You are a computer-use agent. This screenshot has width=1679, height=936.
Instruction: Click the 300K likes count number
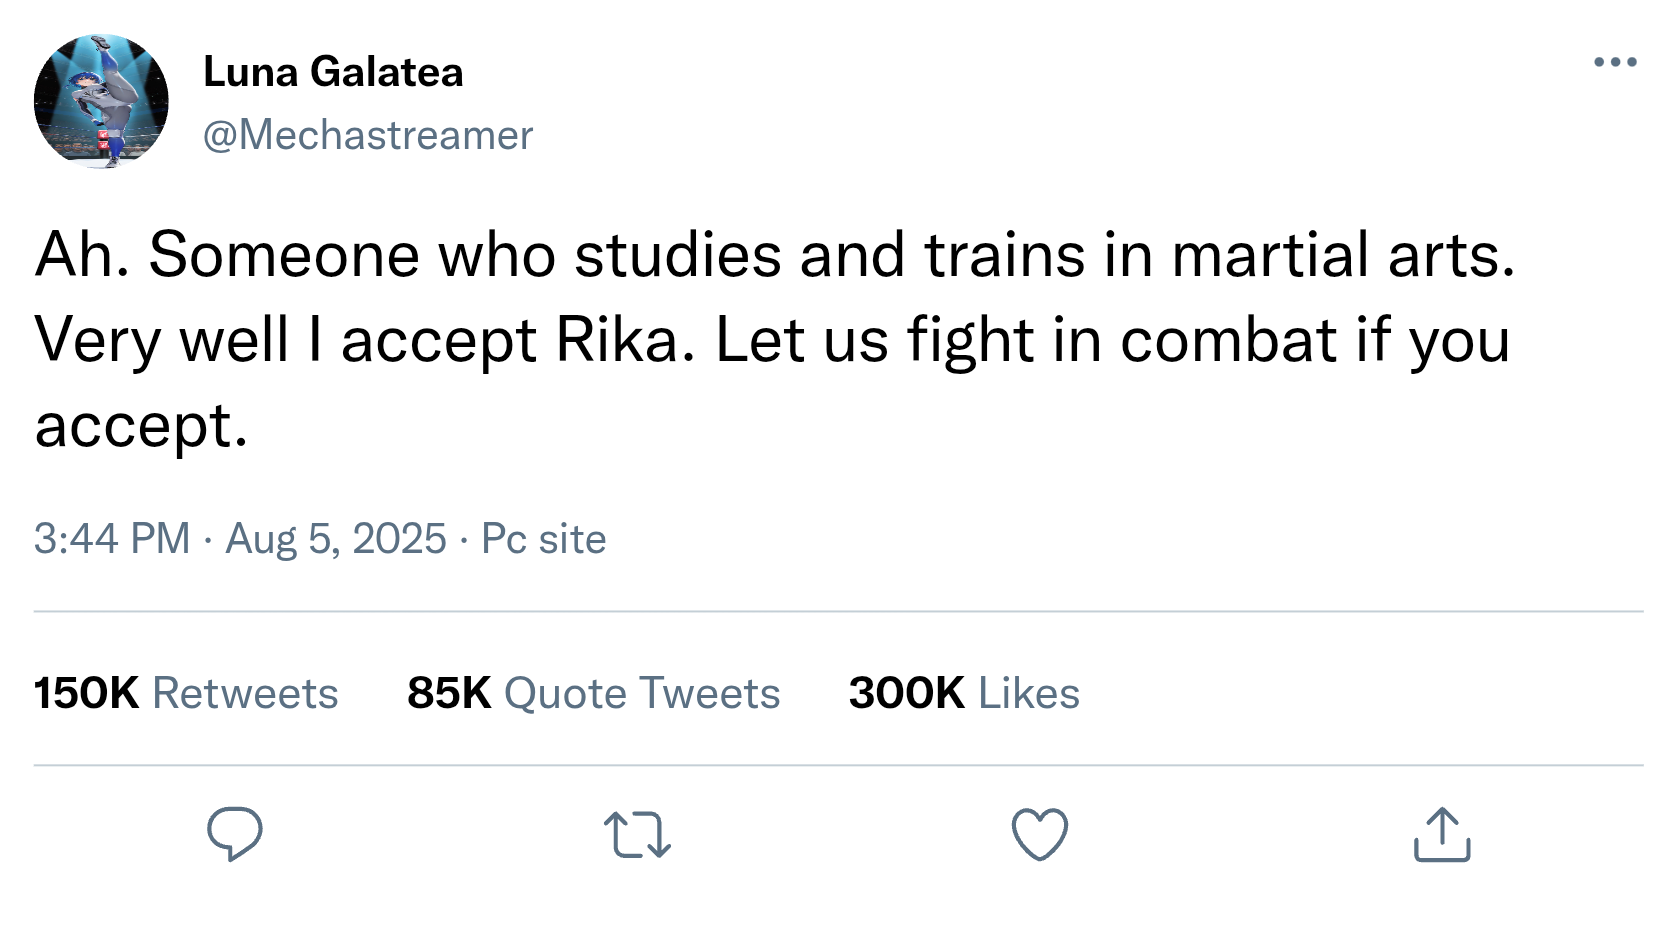[906, 693]
